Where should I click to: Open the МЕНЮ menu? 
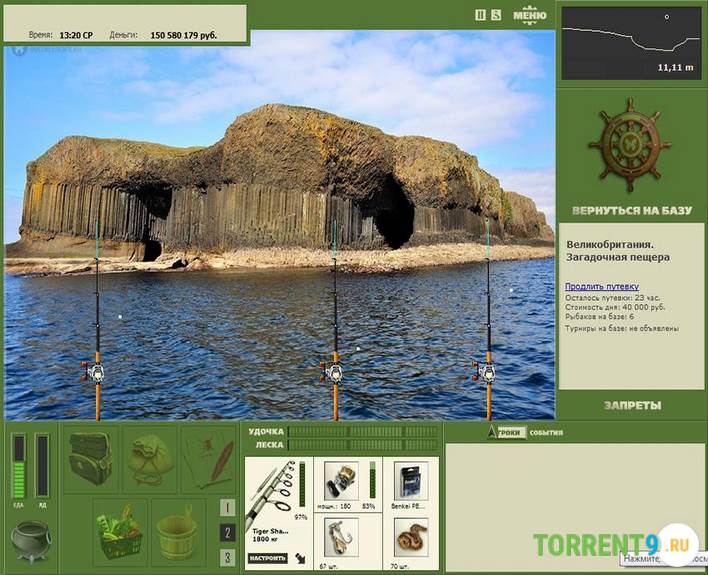[x=529, y=15]
